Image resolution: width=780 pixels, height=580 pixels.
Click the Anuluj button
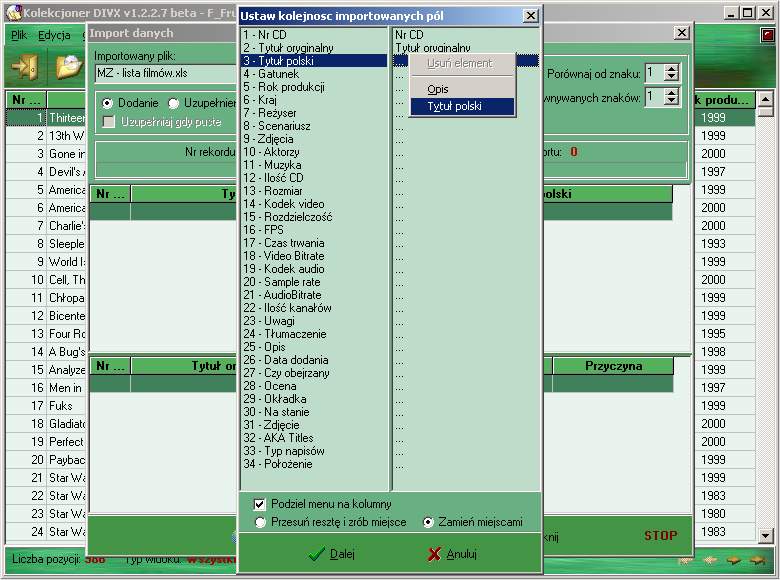(x=451, y=554)
